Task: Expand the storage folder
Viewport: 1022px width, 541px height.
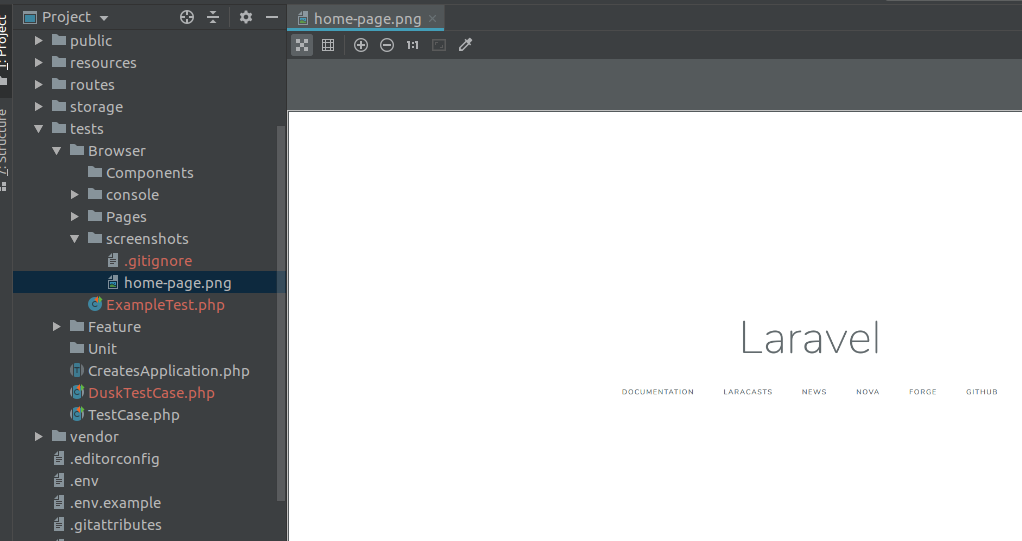Action: (38, 106)
